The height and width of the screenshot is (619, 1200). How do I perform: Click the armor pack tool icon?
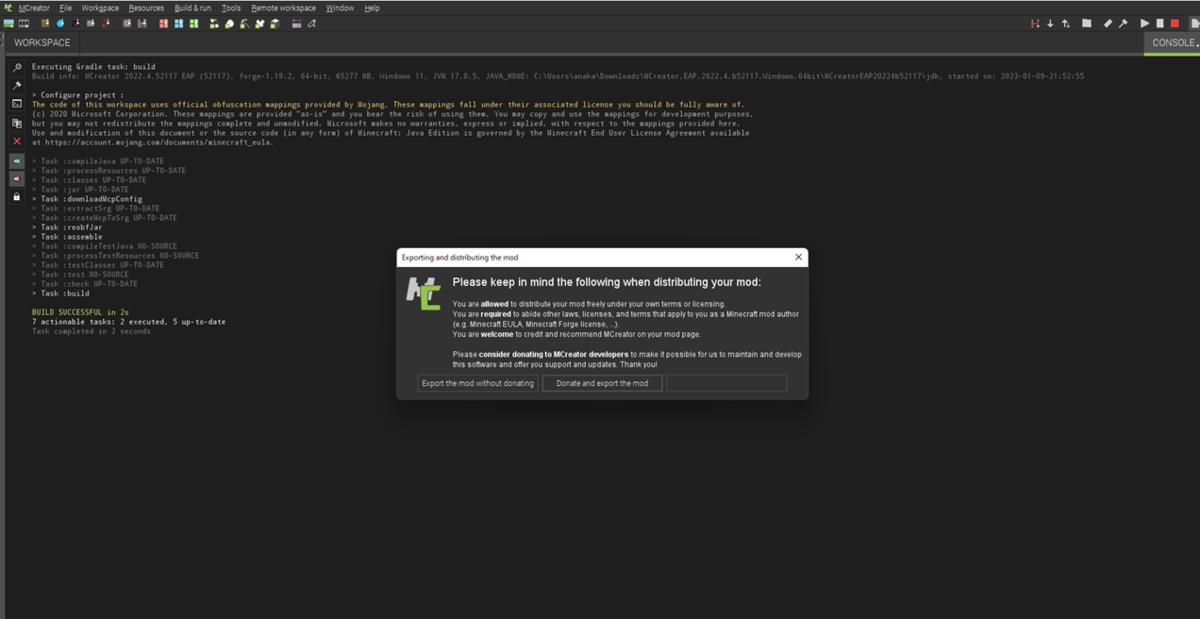point(260,23)
